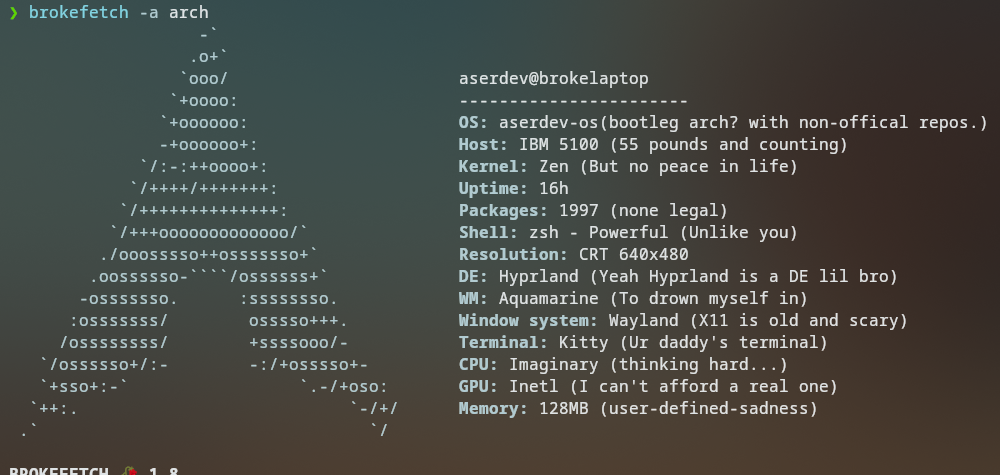Click the DE Hyprland line
The height and width of the screenshot is (475, 1000).
(678, 277)
